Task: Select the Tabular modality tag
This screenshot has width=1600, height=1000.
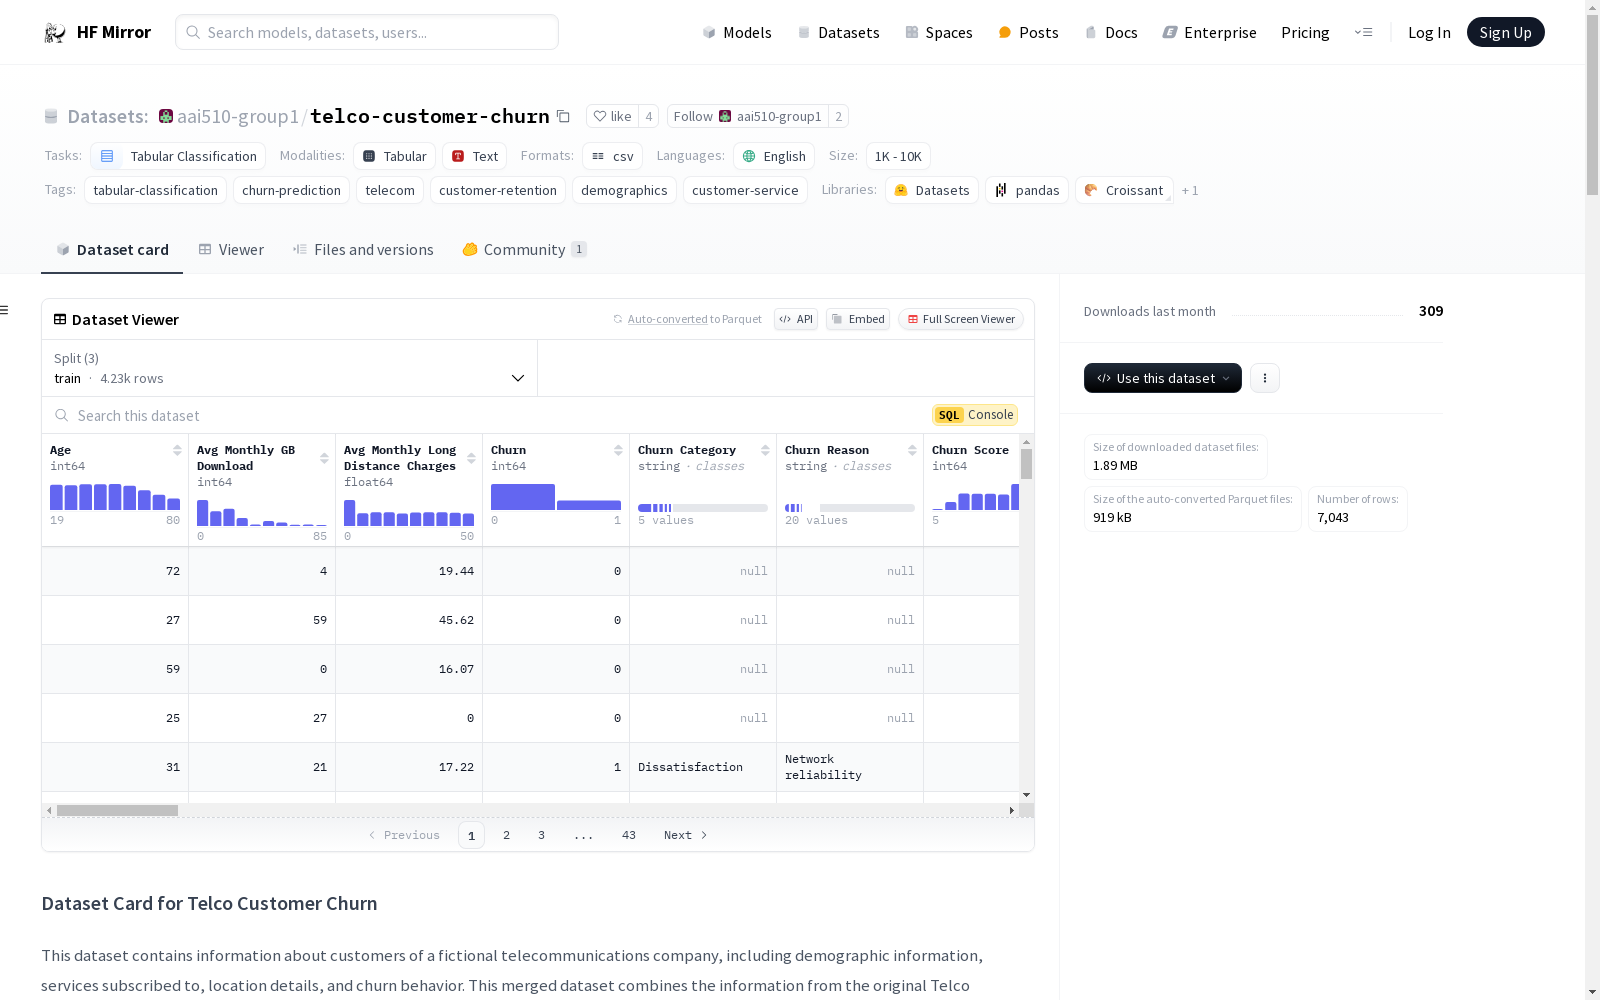Action: point(395,156)
